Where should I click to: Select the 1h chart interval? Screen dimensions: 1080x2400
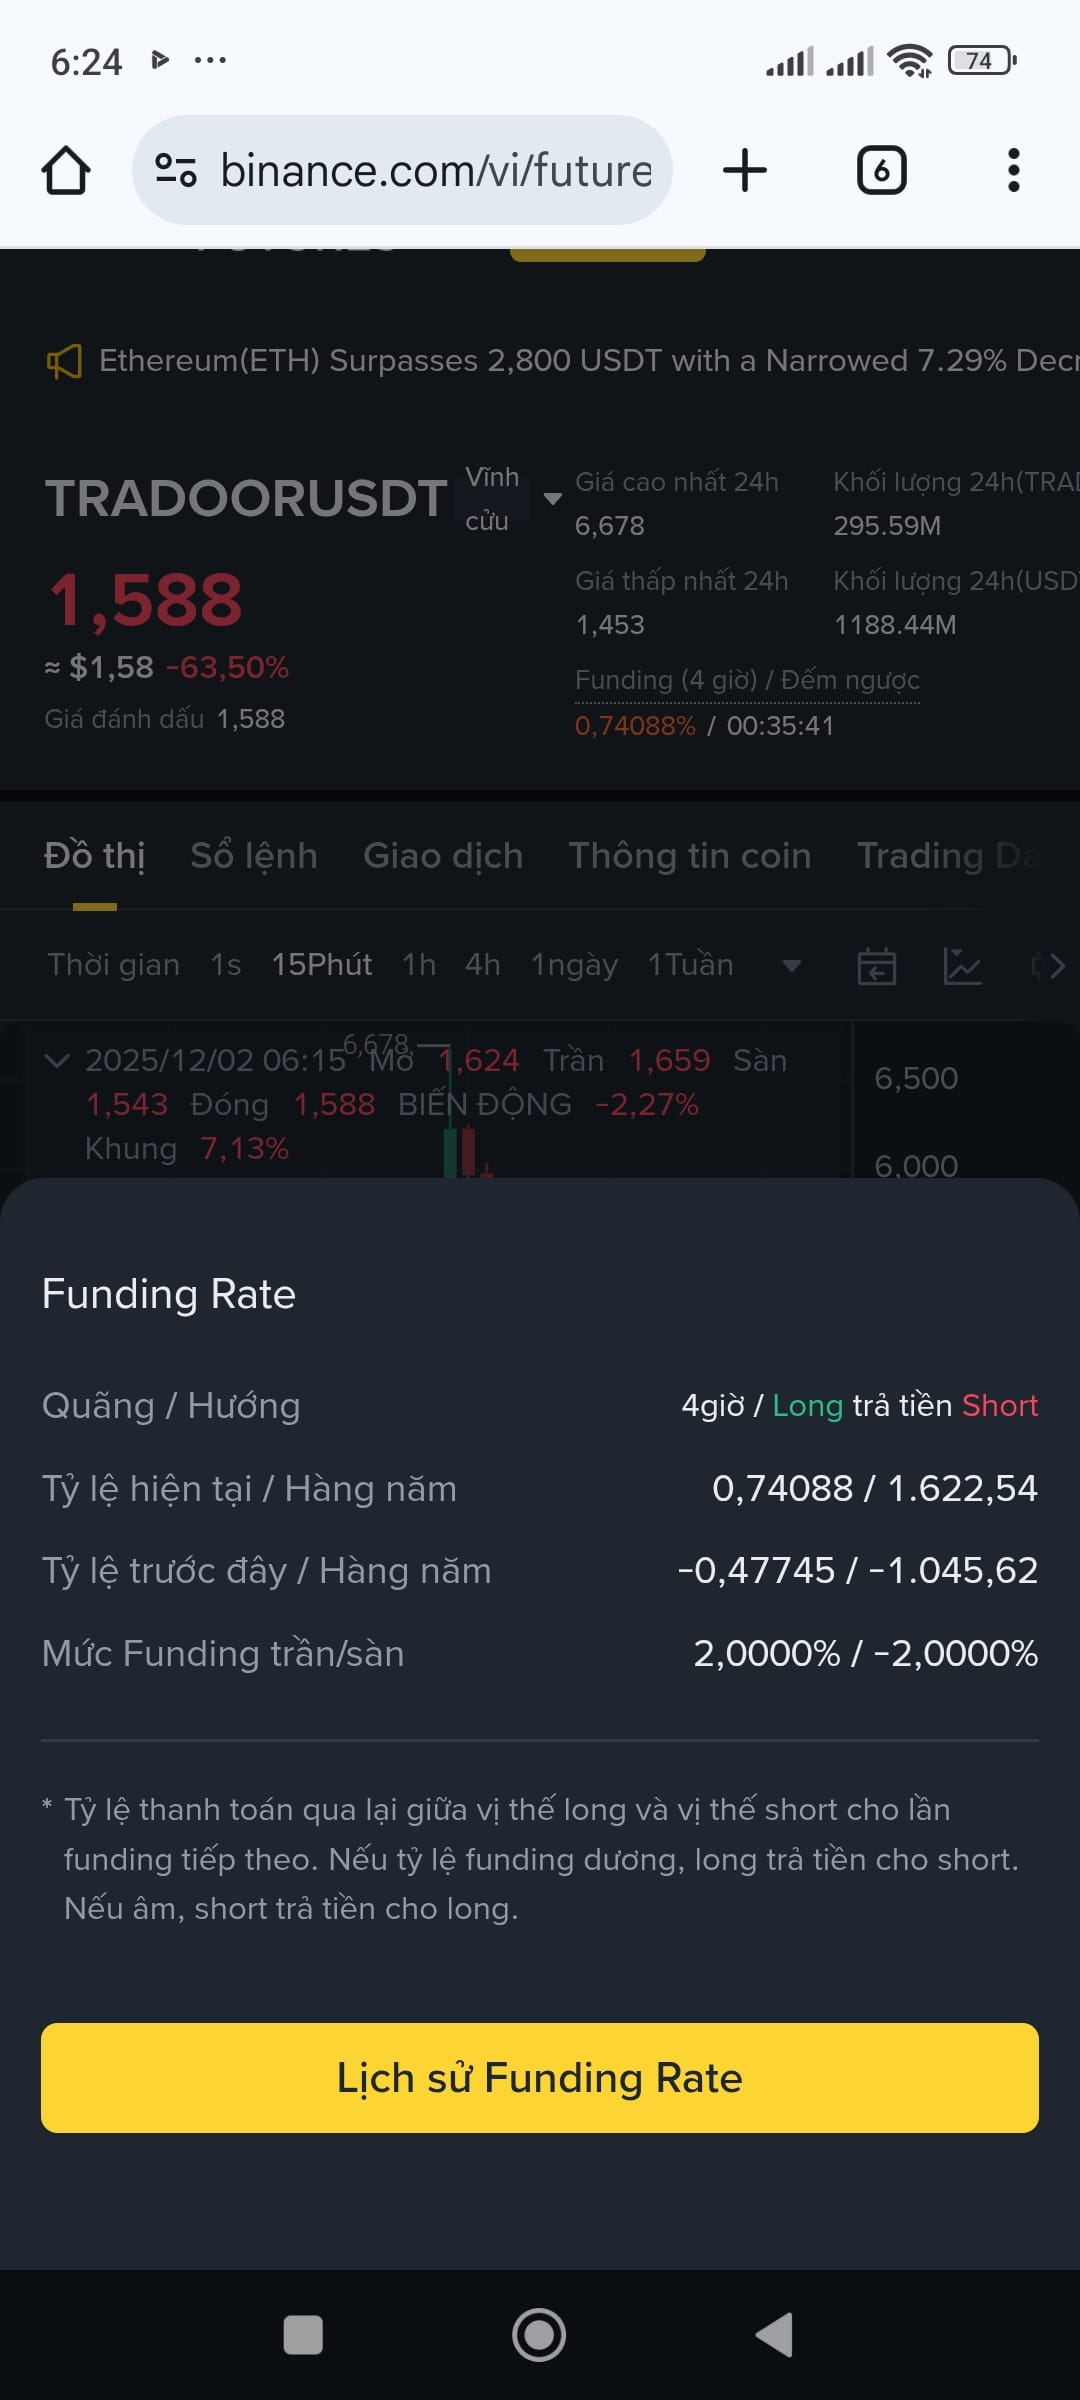click(x=419, y=965)
